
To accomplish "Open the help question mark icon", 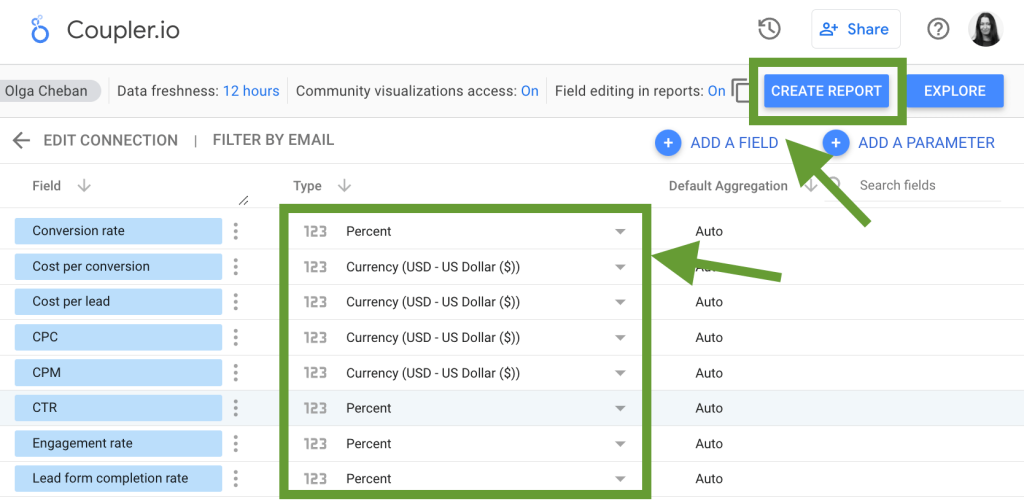I will pos(938,30).
